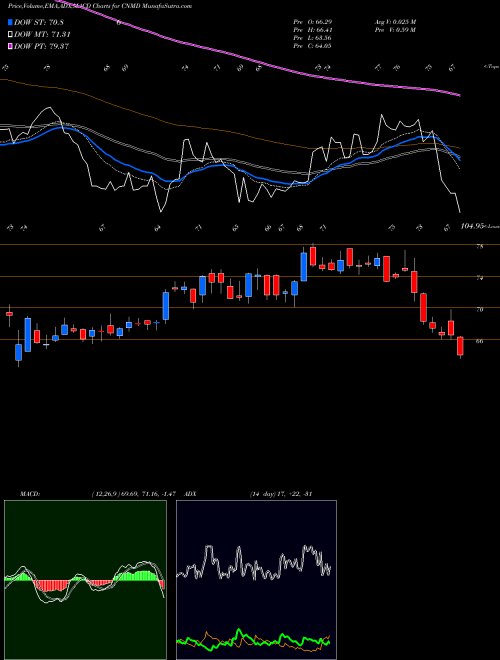Image resolution: width=500 pixels, height=660 pixels.
Task: Click the 'ADX' panel heading
Action: 191,494
